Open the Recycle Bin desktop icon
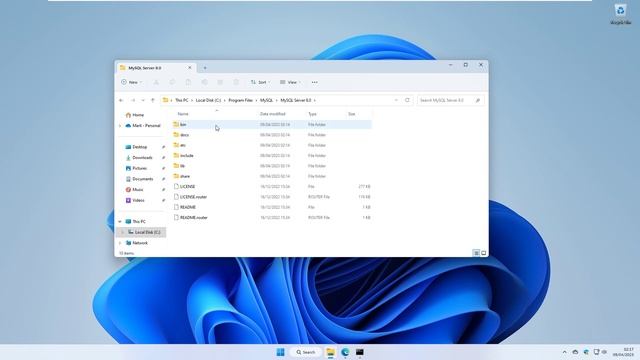640x360 pixels. point(620,14)
